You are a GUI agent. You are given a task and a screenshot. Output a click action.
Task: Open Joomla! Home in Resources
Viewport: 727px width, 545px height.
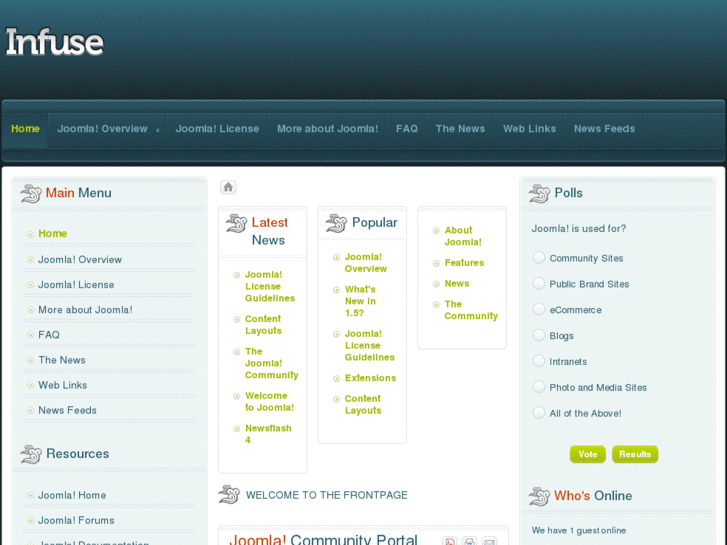point(72,495)
